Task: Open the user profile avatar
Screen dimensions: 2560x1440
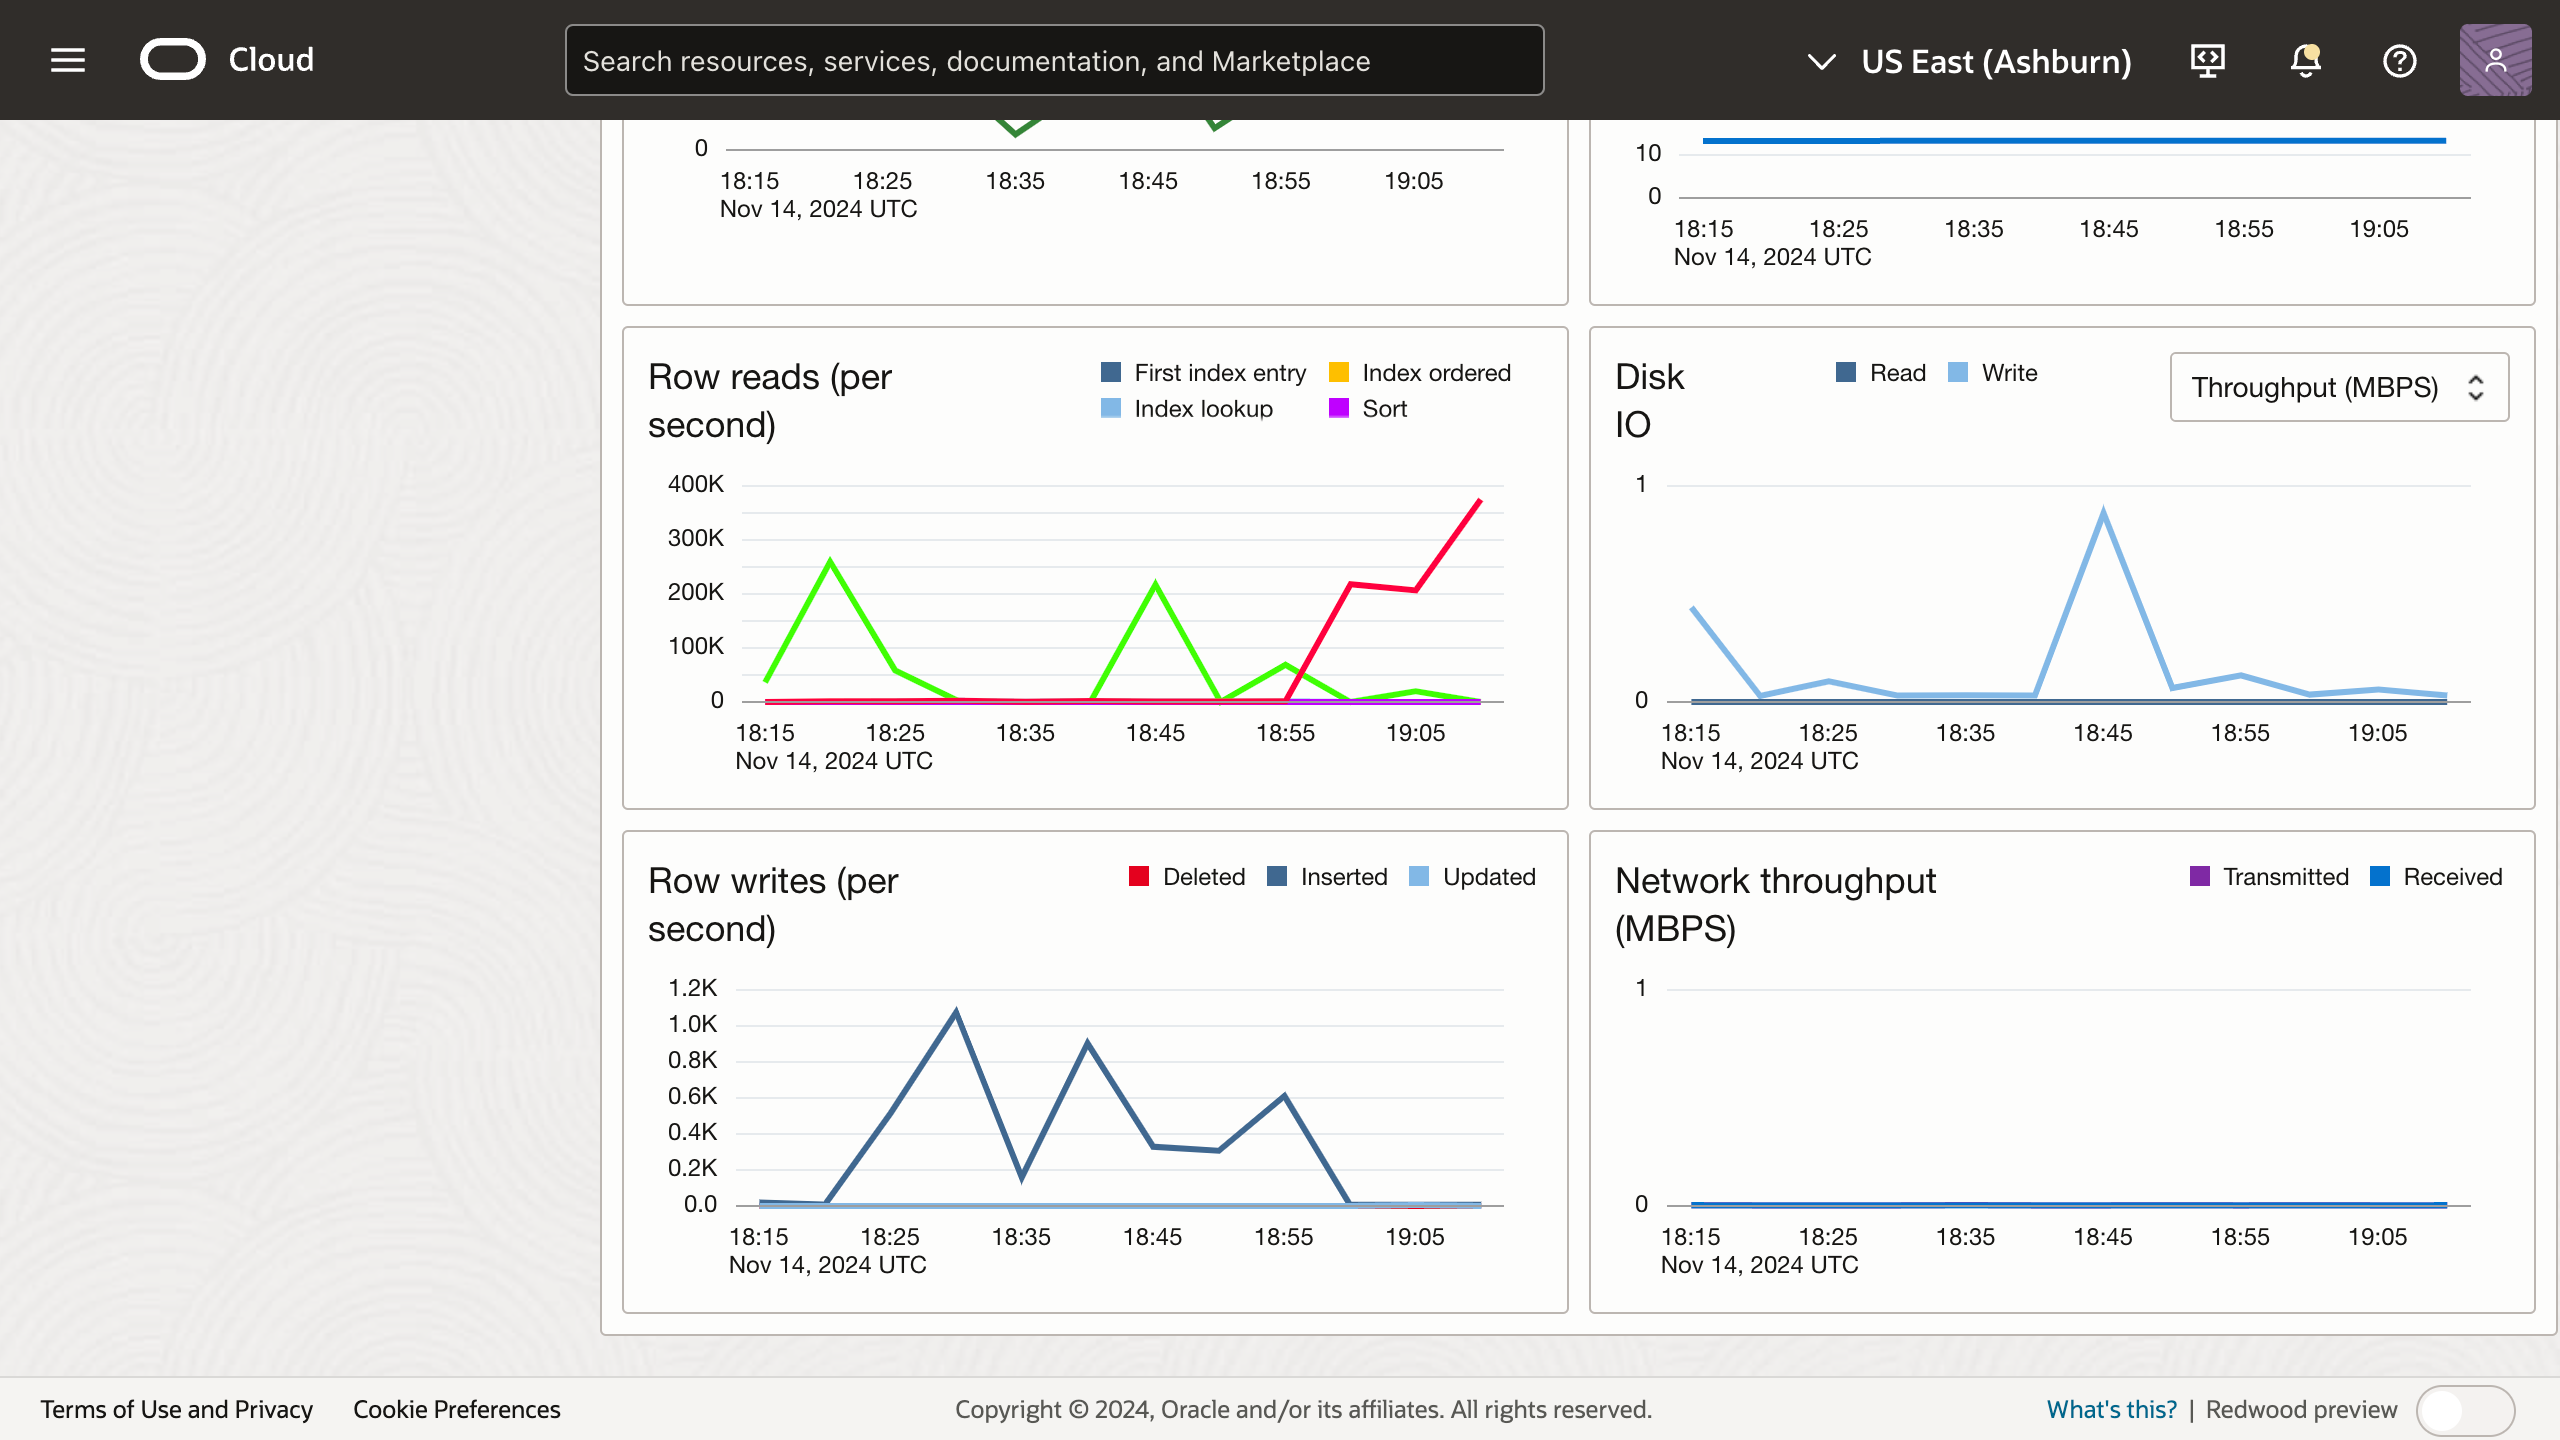Action: pos(2496,60)
